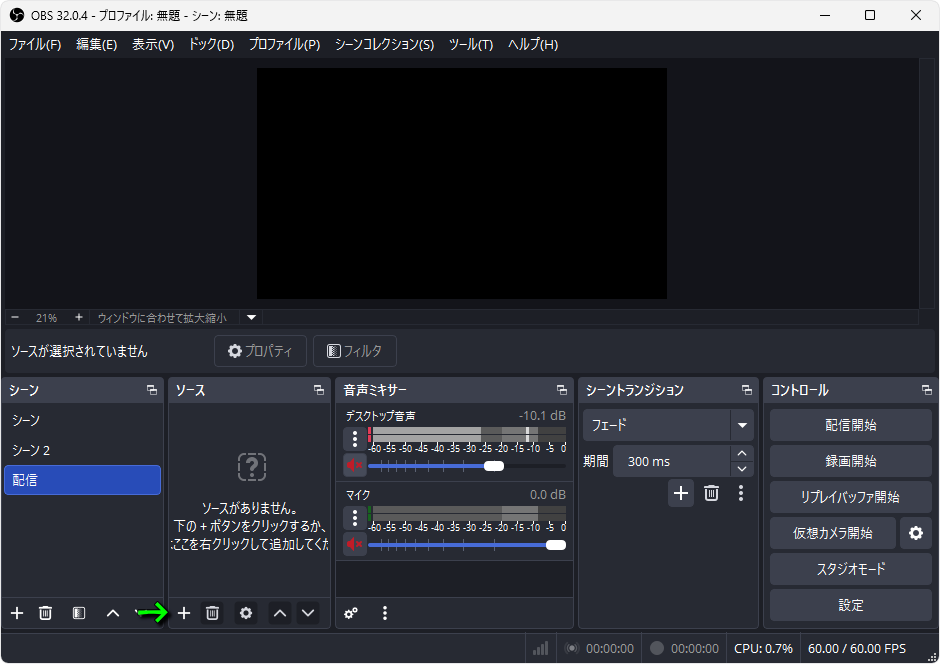This screenshot has width=940, height=664.
Task: Open the ツール(T) menu
Action: [471, 45]
